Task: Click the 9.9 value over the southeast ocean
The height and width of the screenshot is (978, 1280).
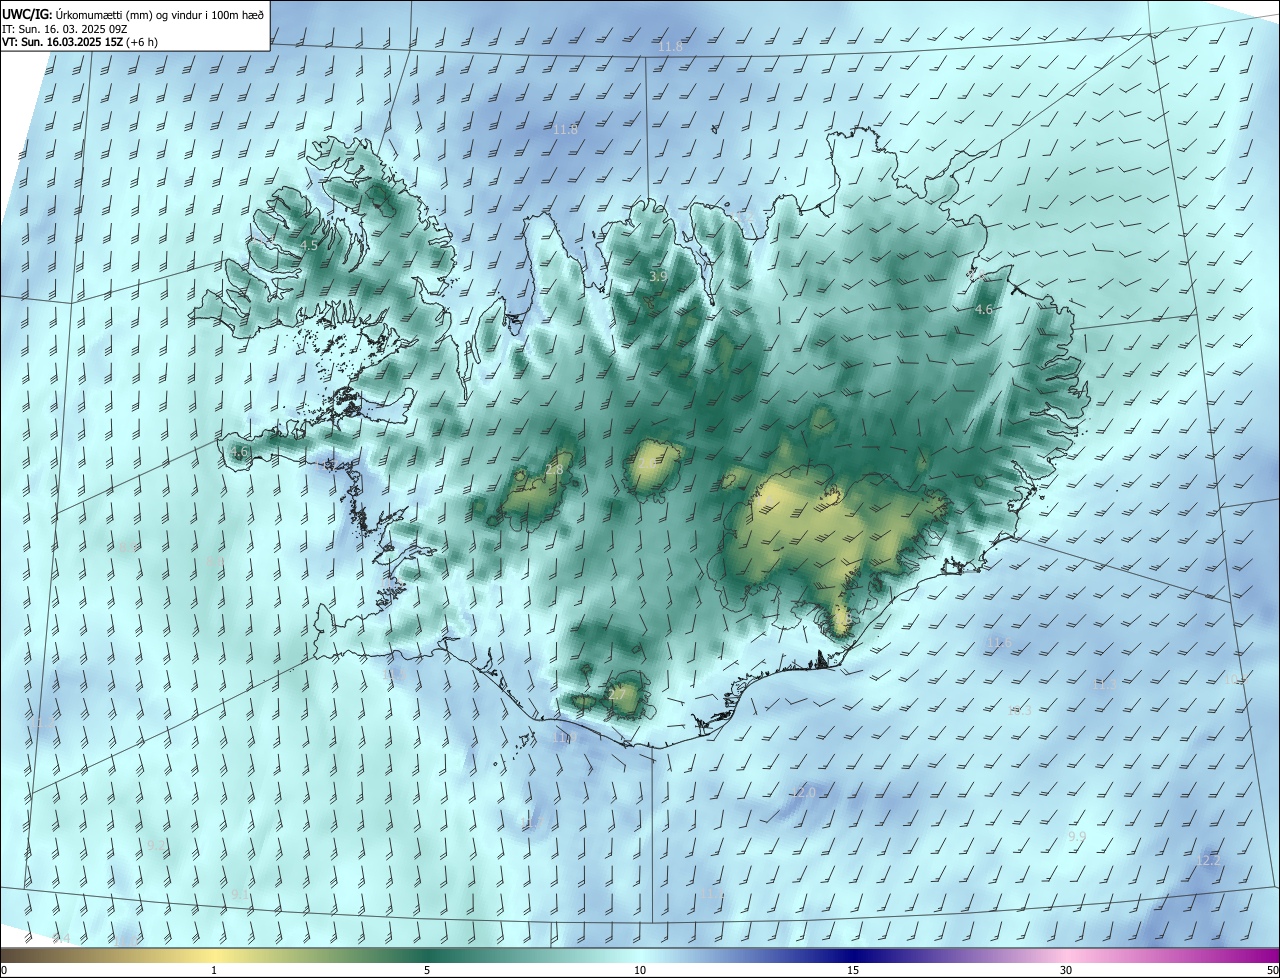Action: tap(1077, 836)
